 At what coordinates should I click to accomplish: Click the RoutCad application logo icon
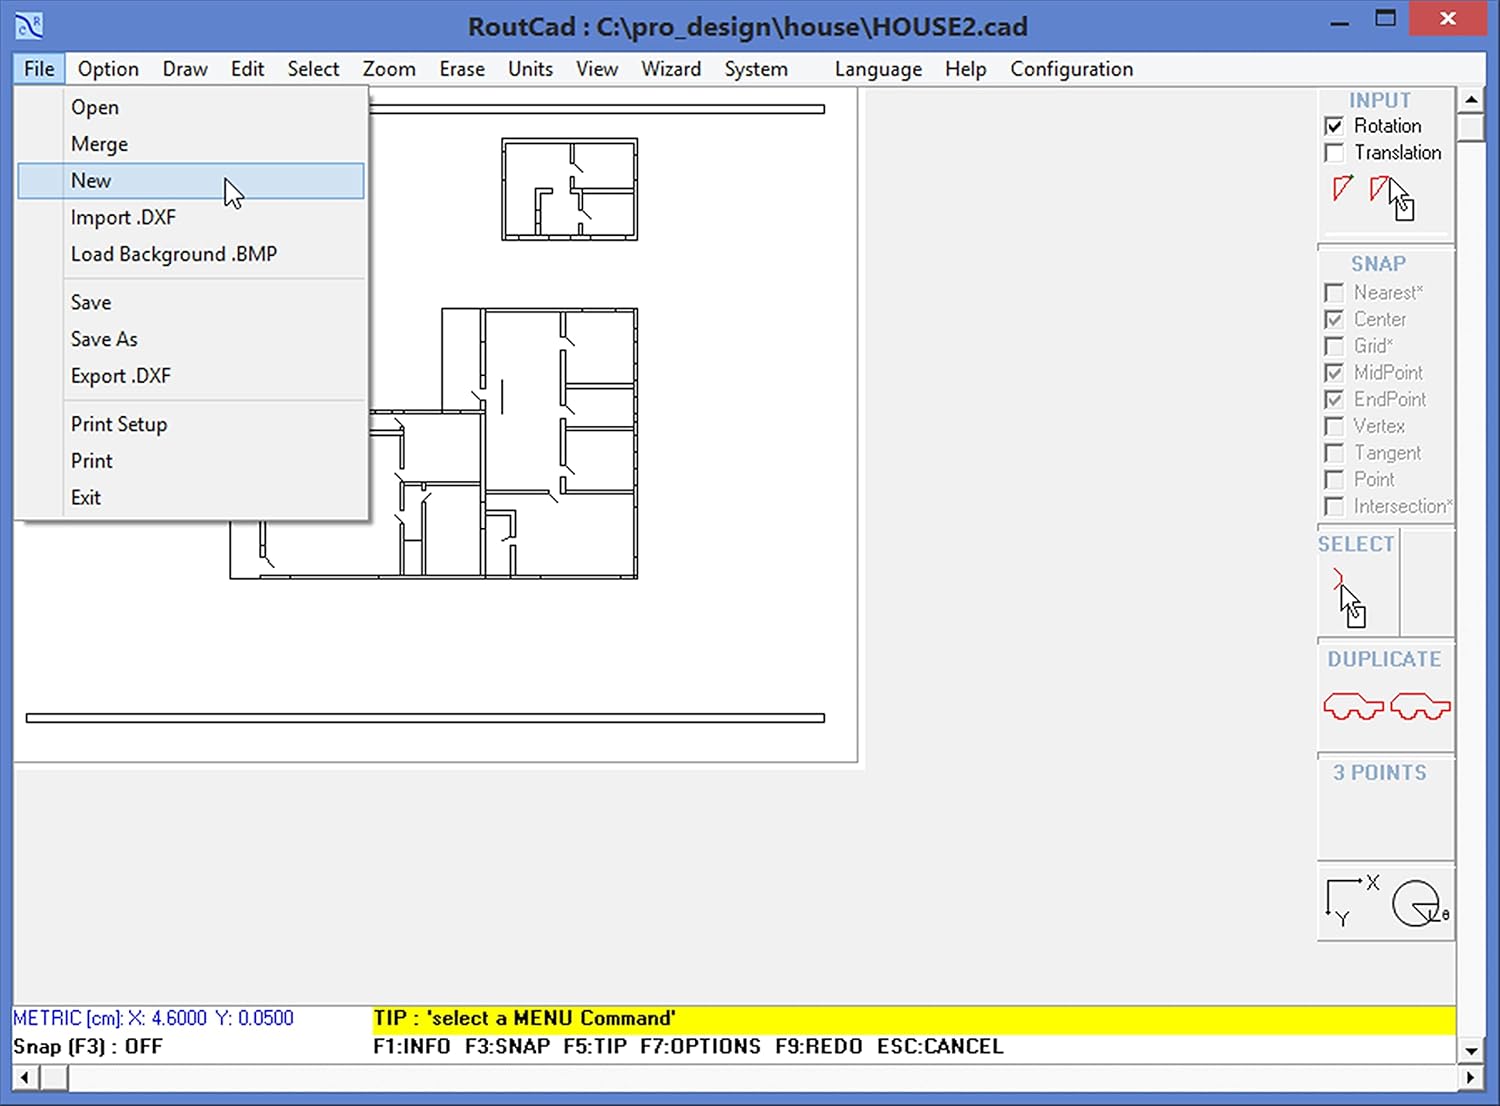click(x=27, y=26)
